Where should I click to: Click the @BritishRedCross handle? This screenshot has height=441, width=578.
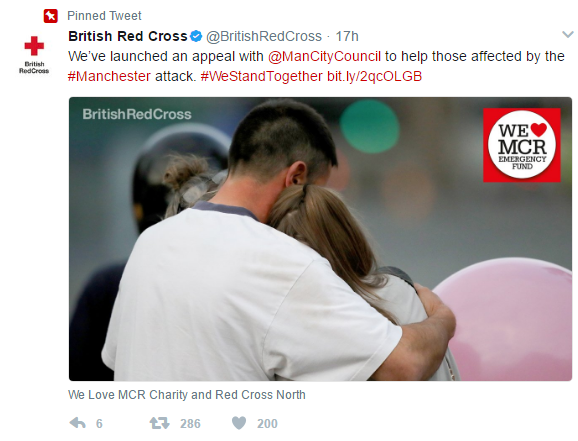(264, 36)
